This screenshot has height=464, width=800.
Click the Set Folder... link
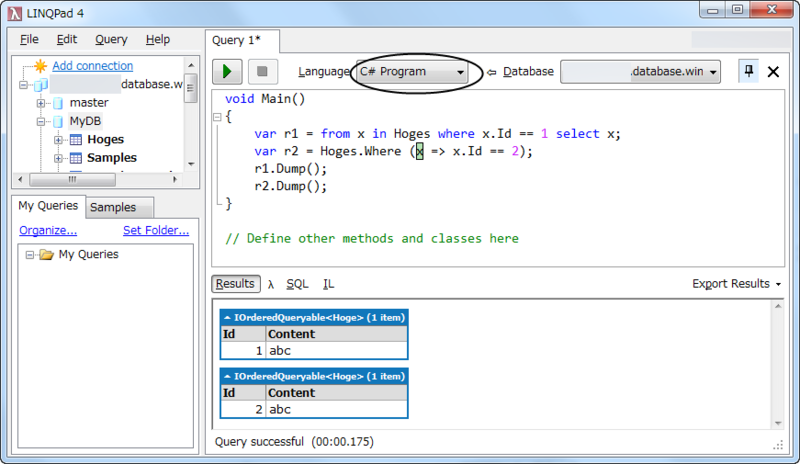[156, 230]
